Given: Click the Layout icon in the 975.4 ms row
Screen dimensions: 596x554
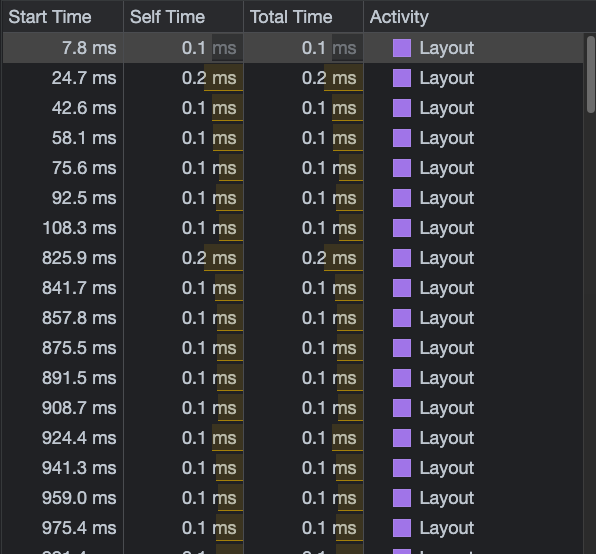Looking at the screenshot, I should [x=402, y=528].
